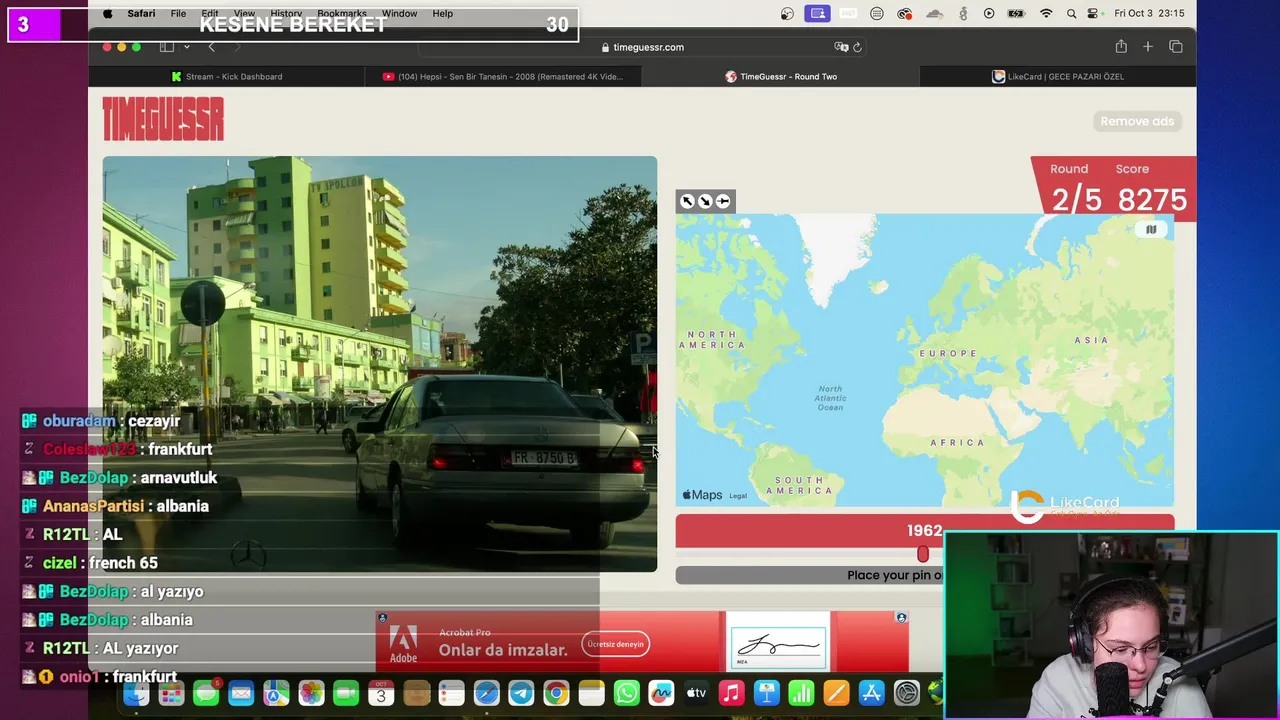Open Google Chrome from the Dock
Viewport: 1280px width, 720px height.
[556, 693]
